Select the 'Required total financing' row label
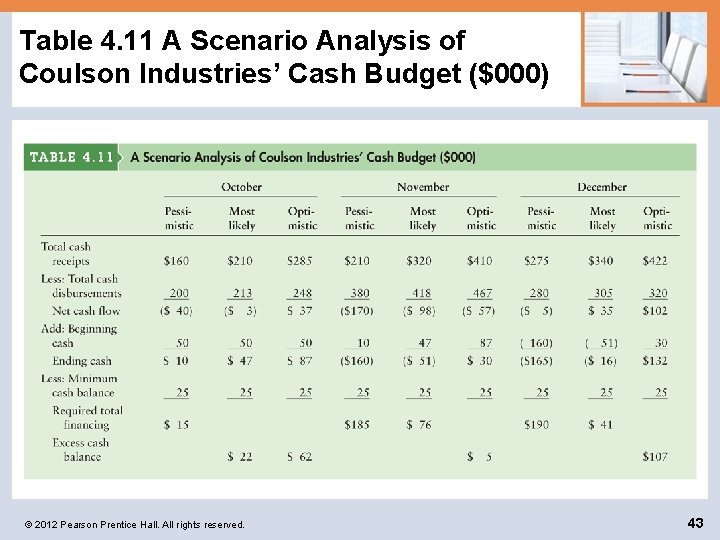Viewport: 720px width, 540px height. [x=87, y=417]
